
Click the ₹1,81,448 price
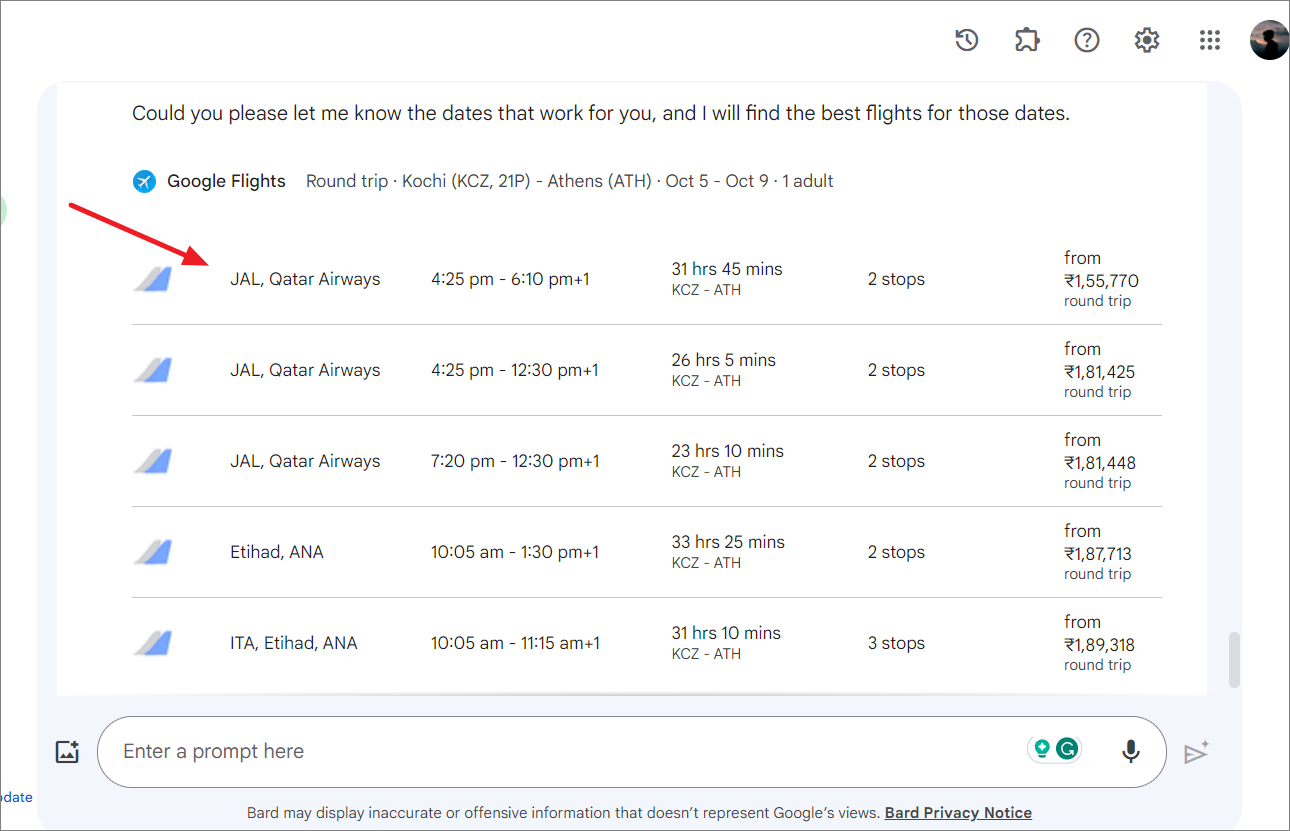(x=1100, y=463)
